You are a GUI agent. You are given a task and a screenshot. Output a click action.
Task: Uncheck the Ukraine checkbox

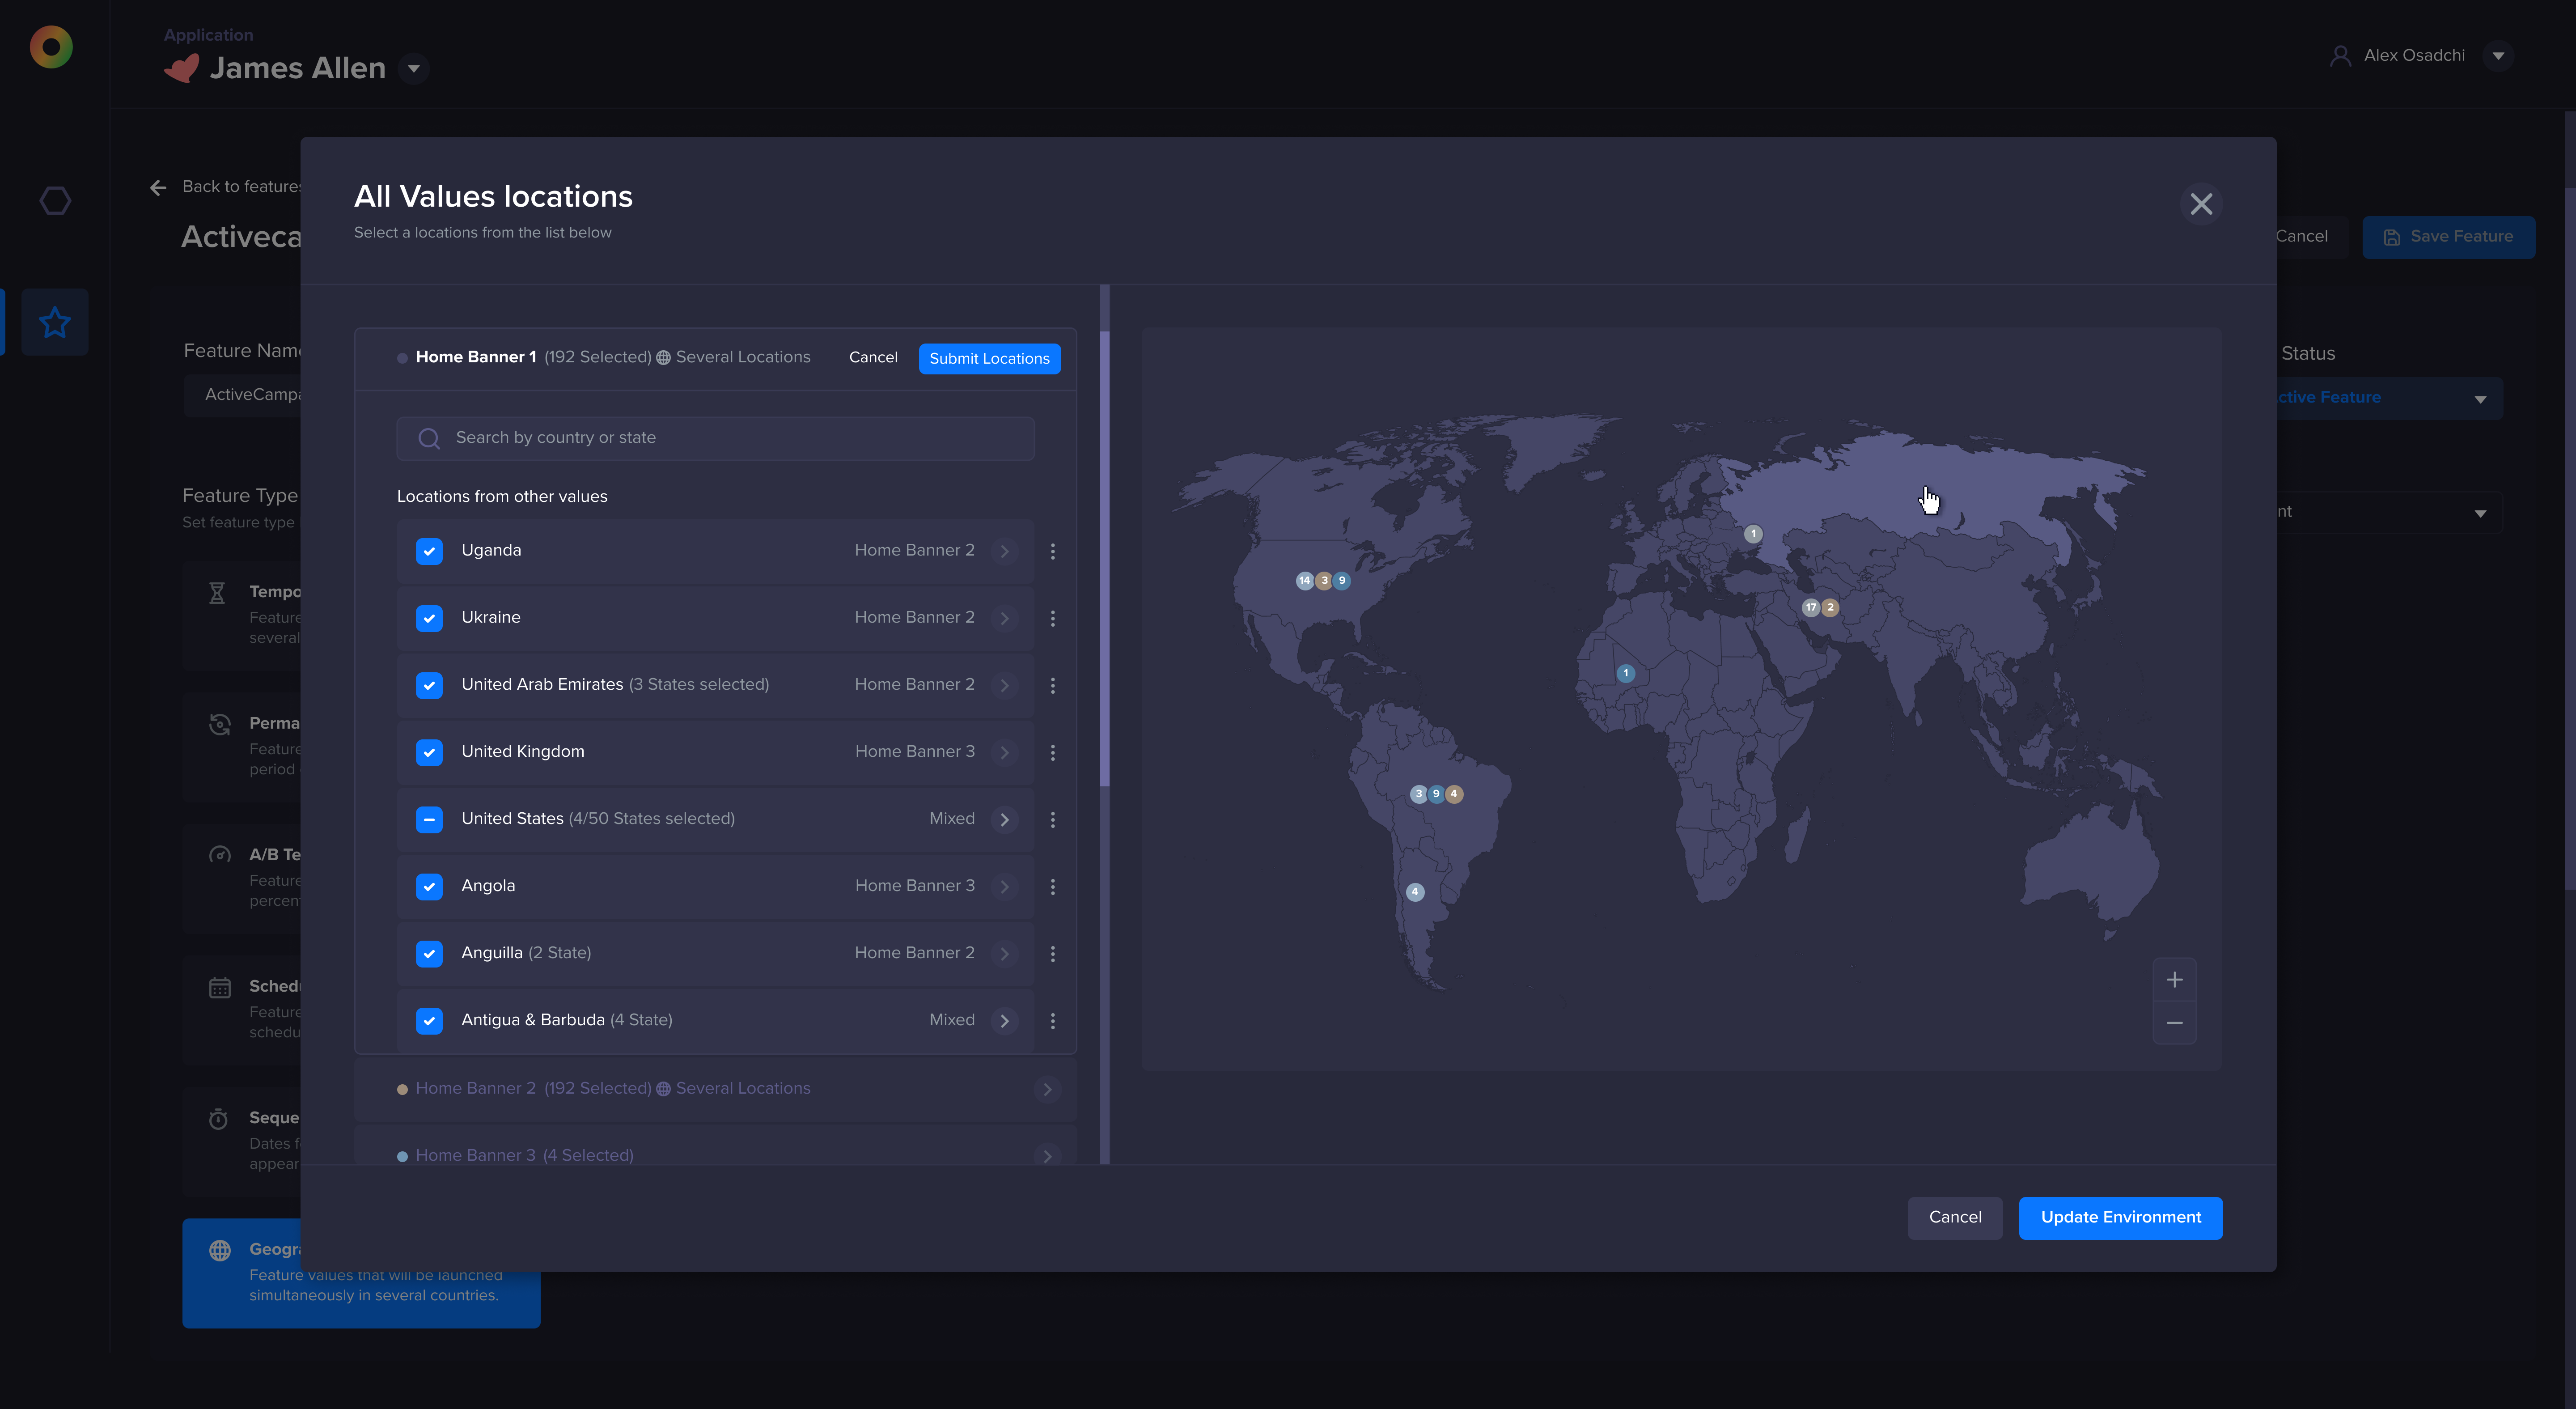pyautogui.click(x=429, y=618)
